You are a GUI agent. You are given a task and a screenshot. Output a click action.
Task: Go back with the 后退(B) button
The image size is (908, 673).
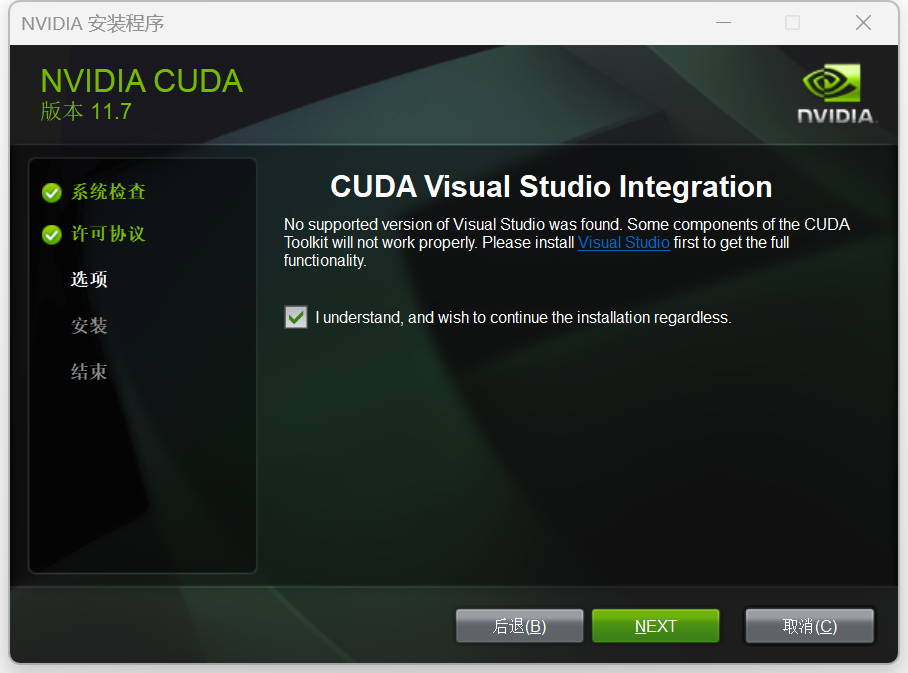[519, 626]
